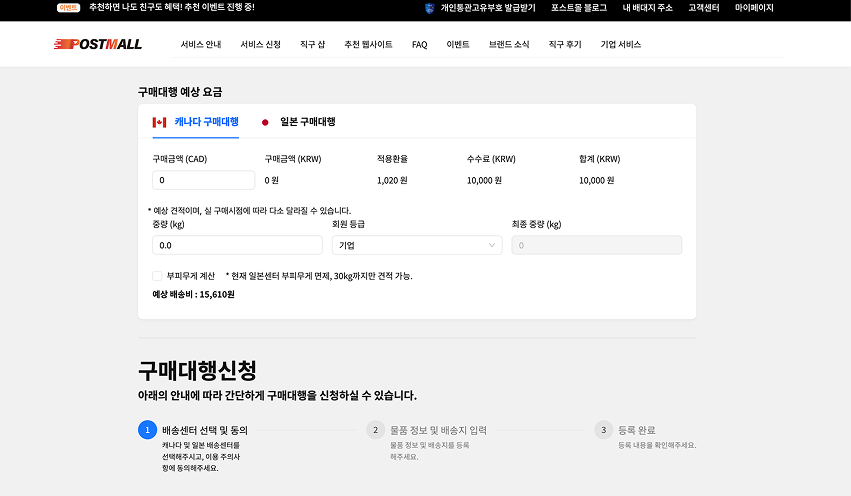Click the orange 이벤트 badge in top bar
The height and width of the screenshot is (496, 851).
[69, 7]
